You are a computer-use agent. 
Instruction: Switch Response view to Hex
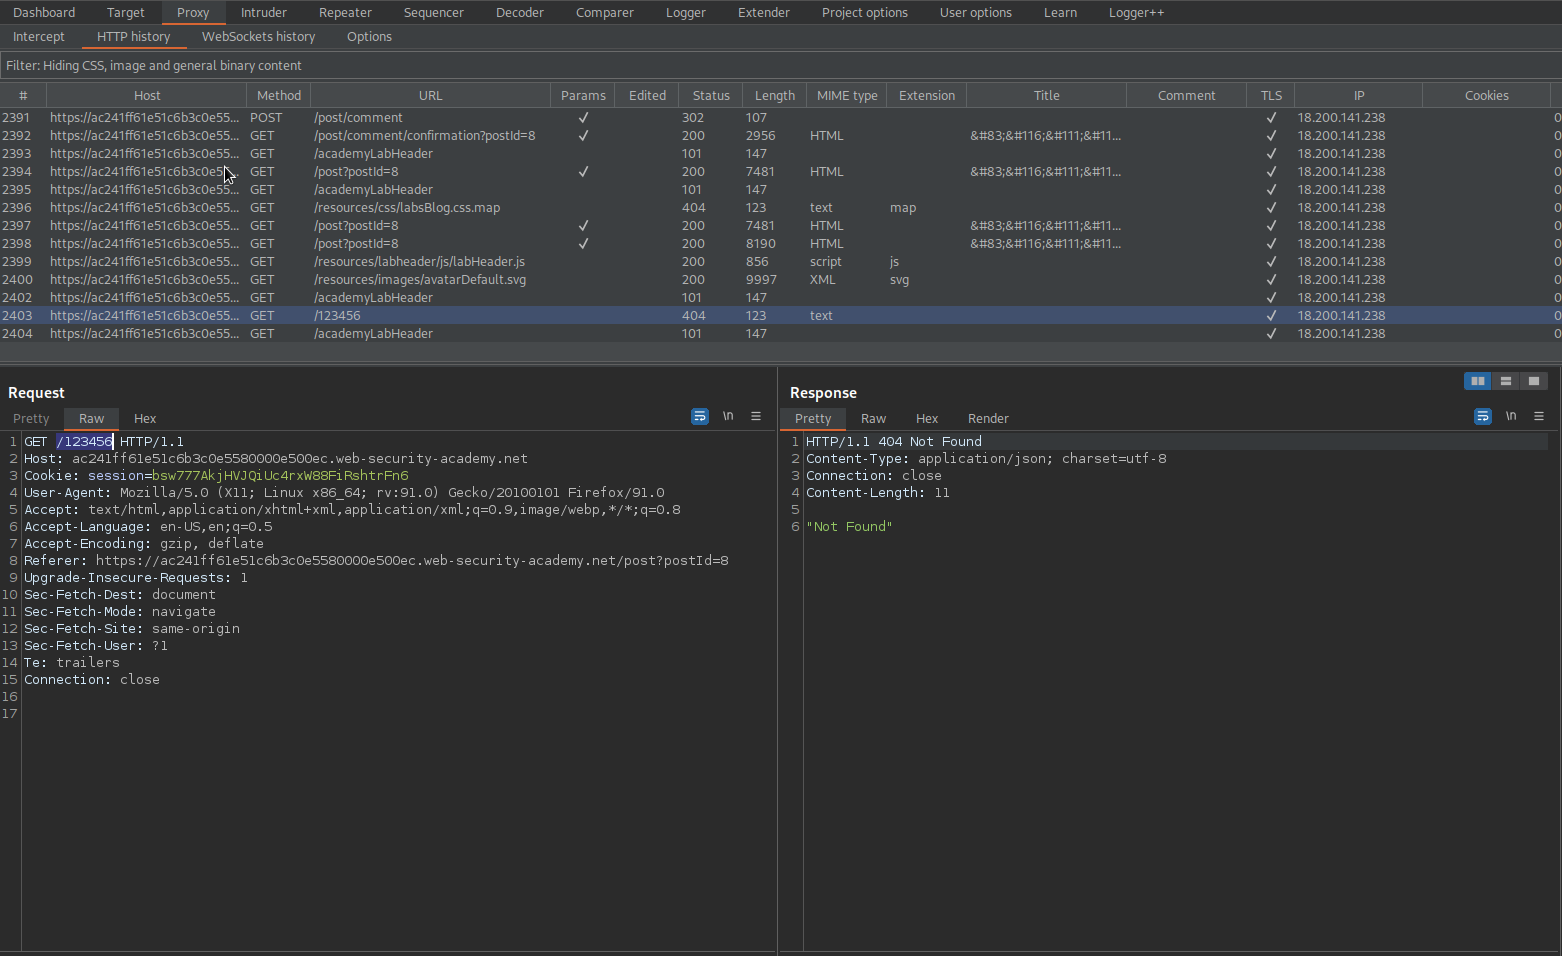(927, 418)
